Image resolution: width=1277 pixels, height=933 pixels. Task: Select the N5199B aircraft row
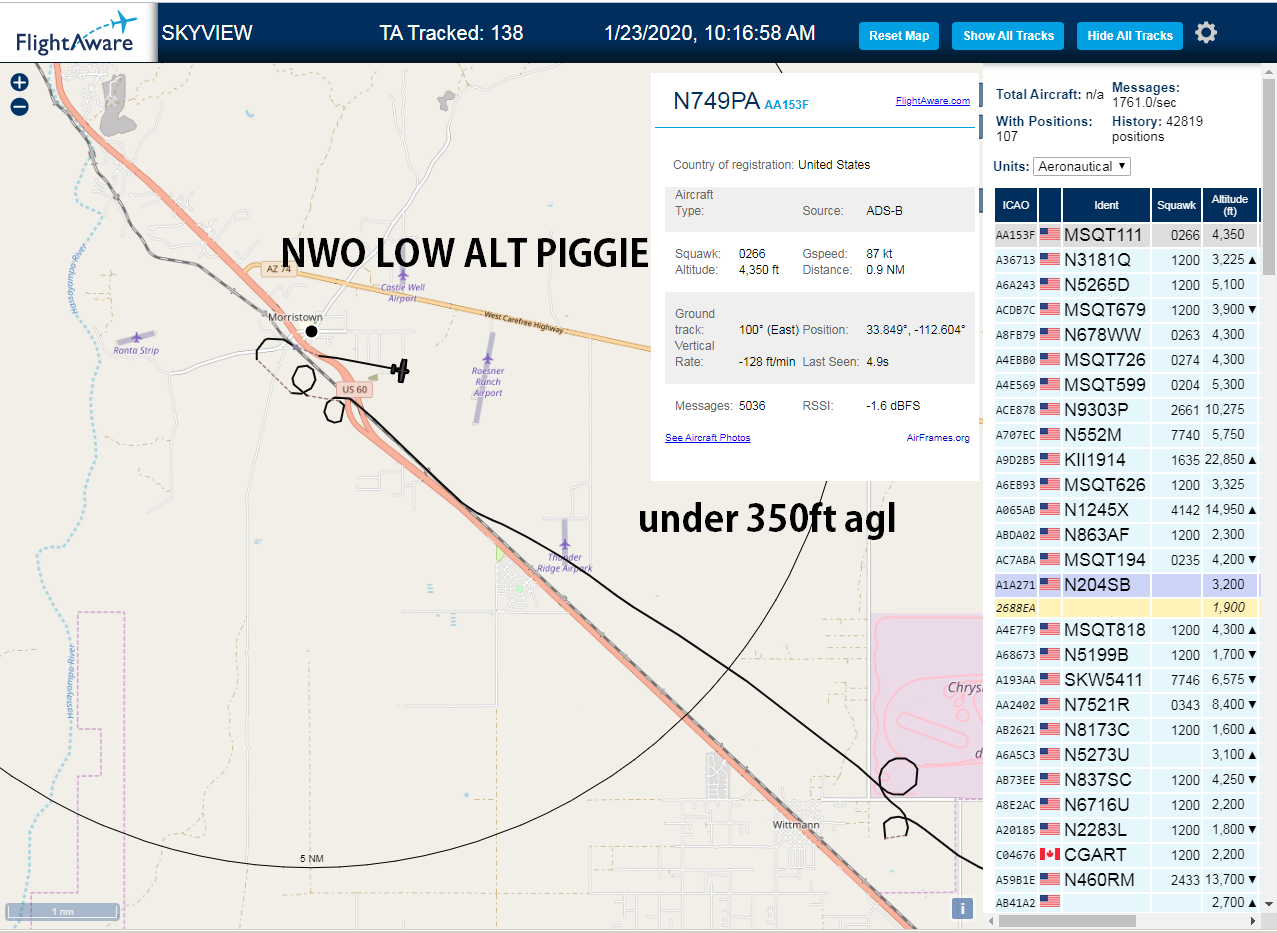click(1126, 655)
